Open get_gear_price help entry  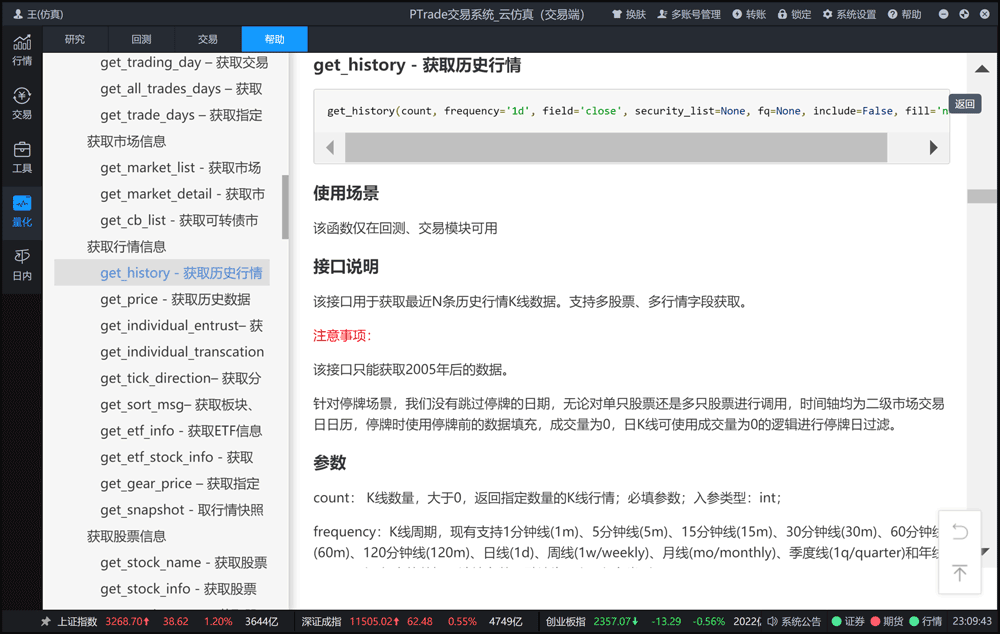pos(180,484)
